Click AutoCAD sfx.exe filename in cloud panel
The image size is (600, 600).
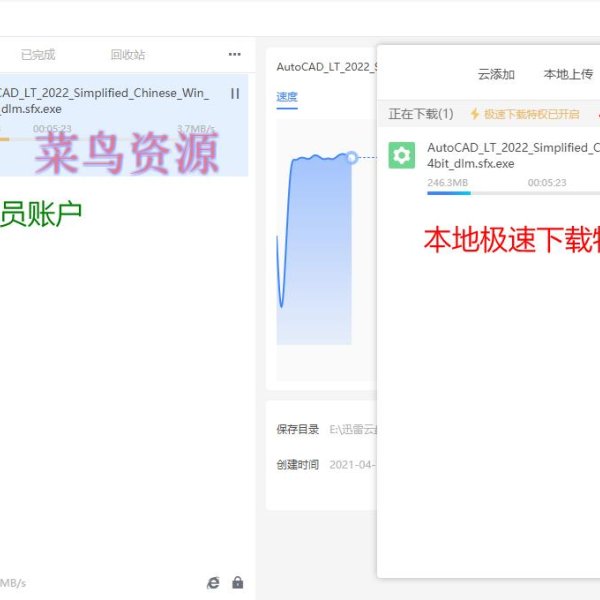[x=514, y=155]
